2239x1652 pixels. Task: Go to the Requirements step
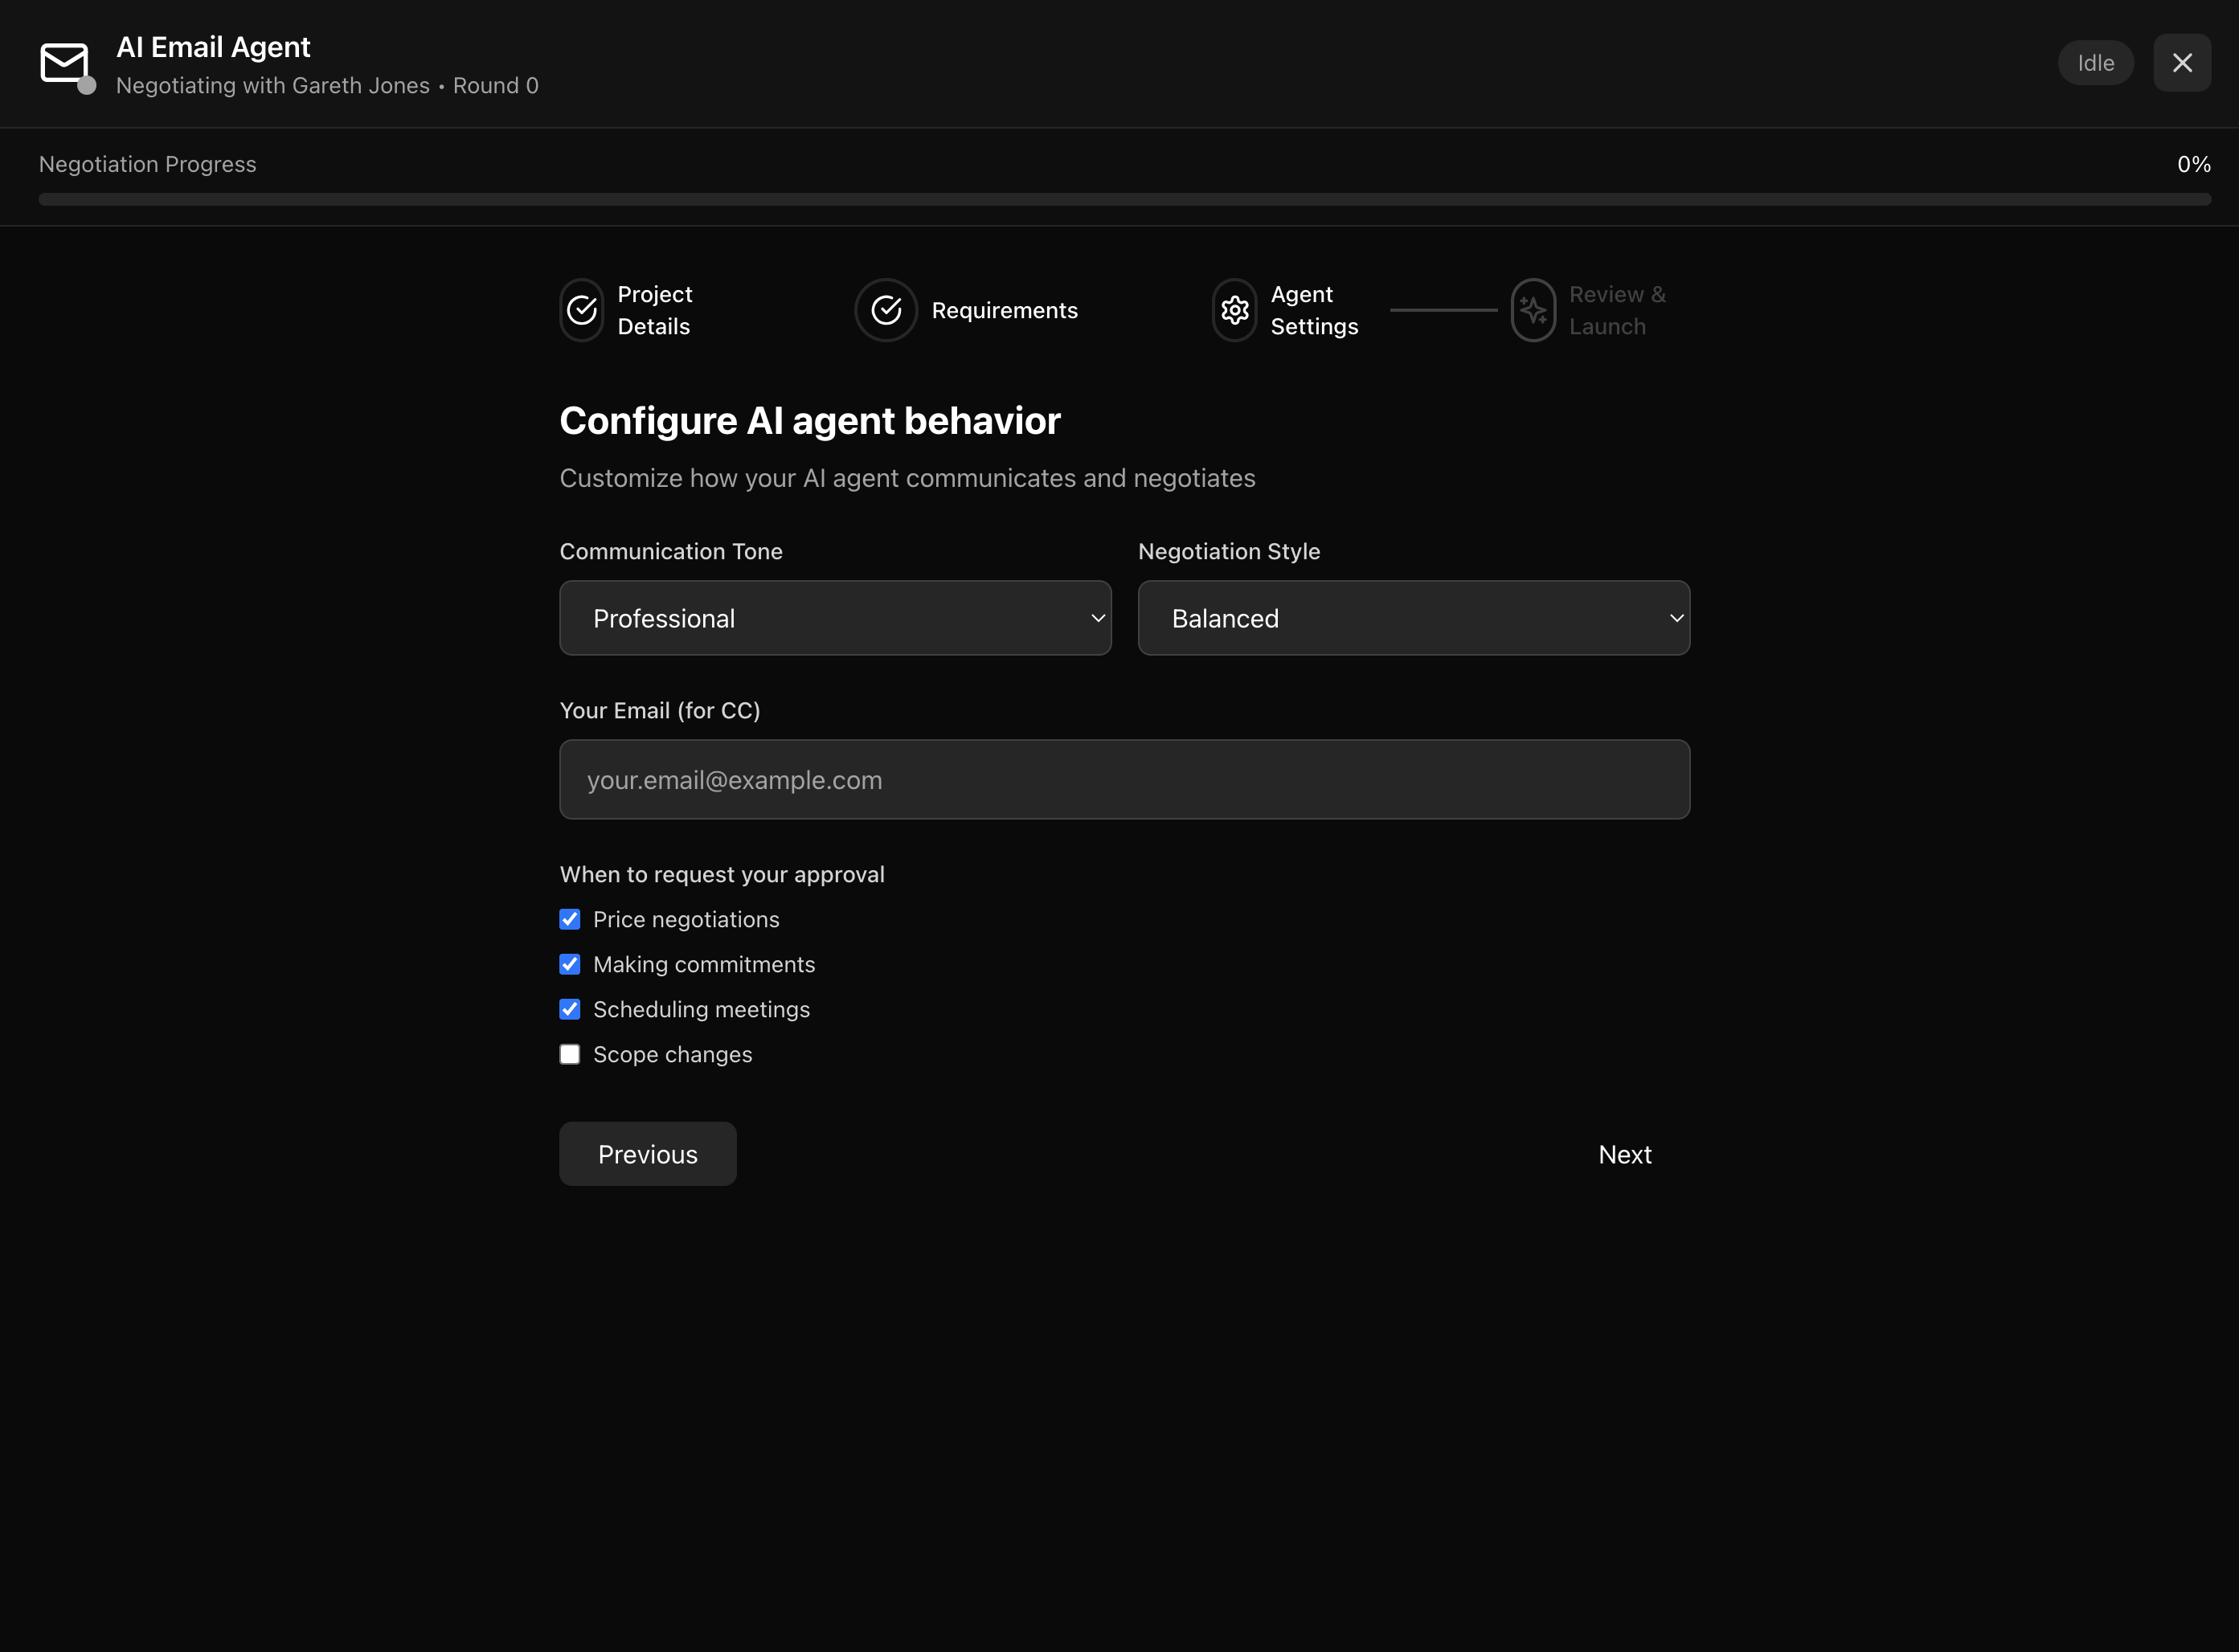1004,310
